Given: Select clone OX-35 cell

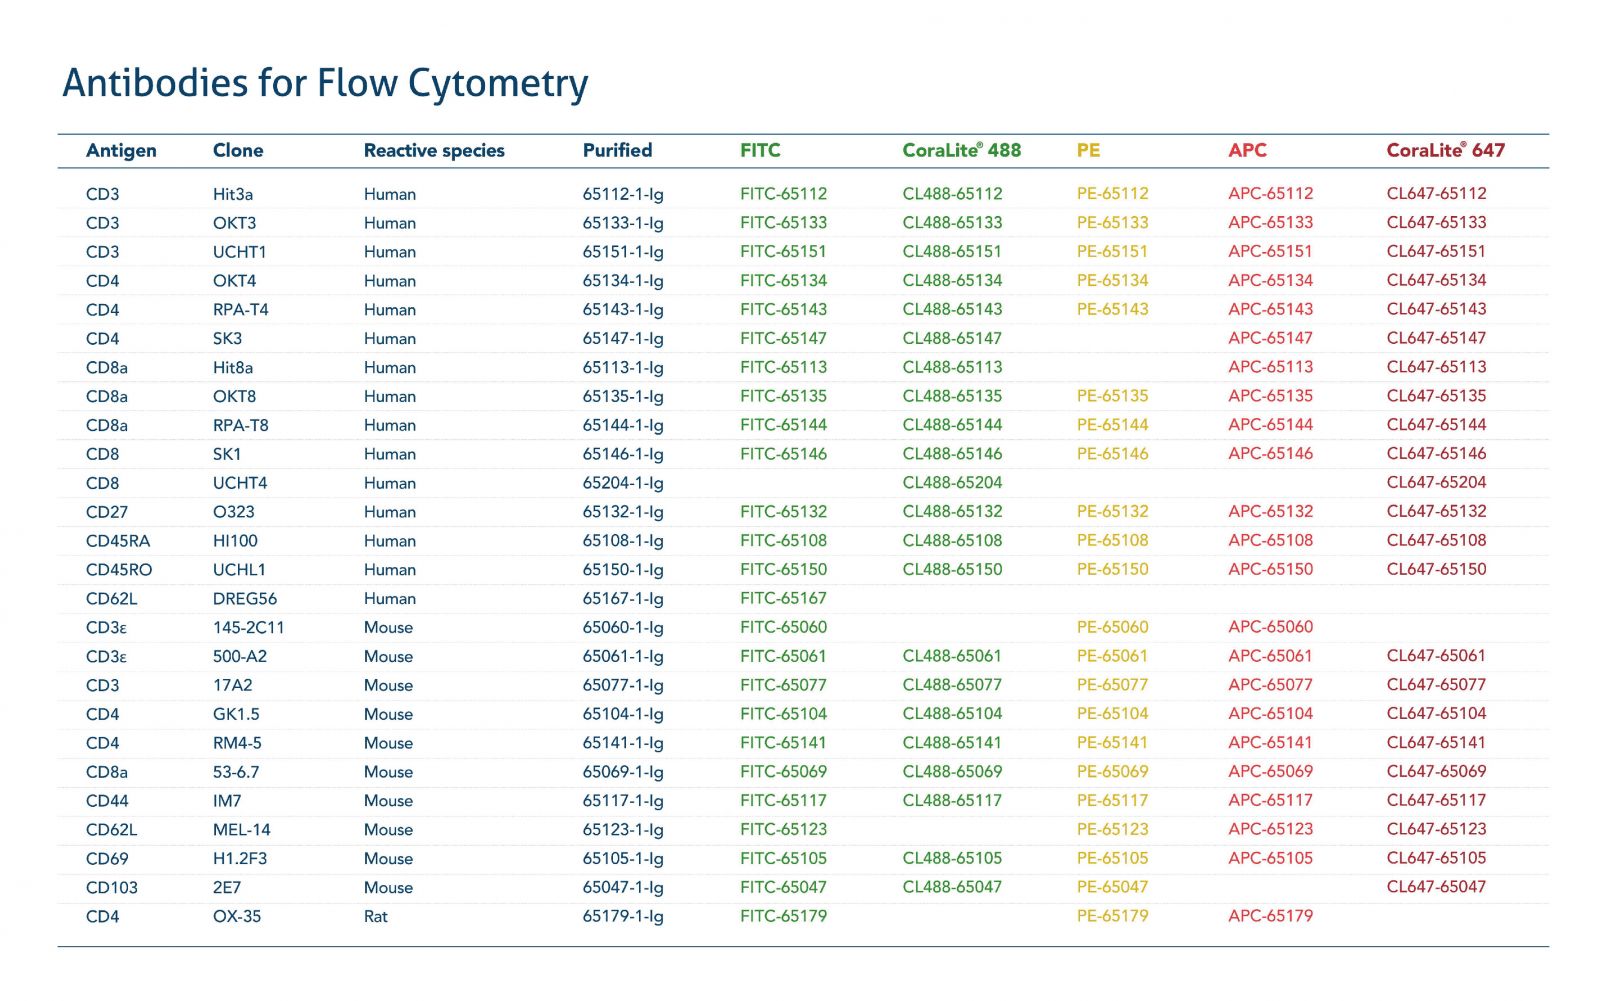Looking at the screenshot, I should pyautogui.click(x=237, y=917).
